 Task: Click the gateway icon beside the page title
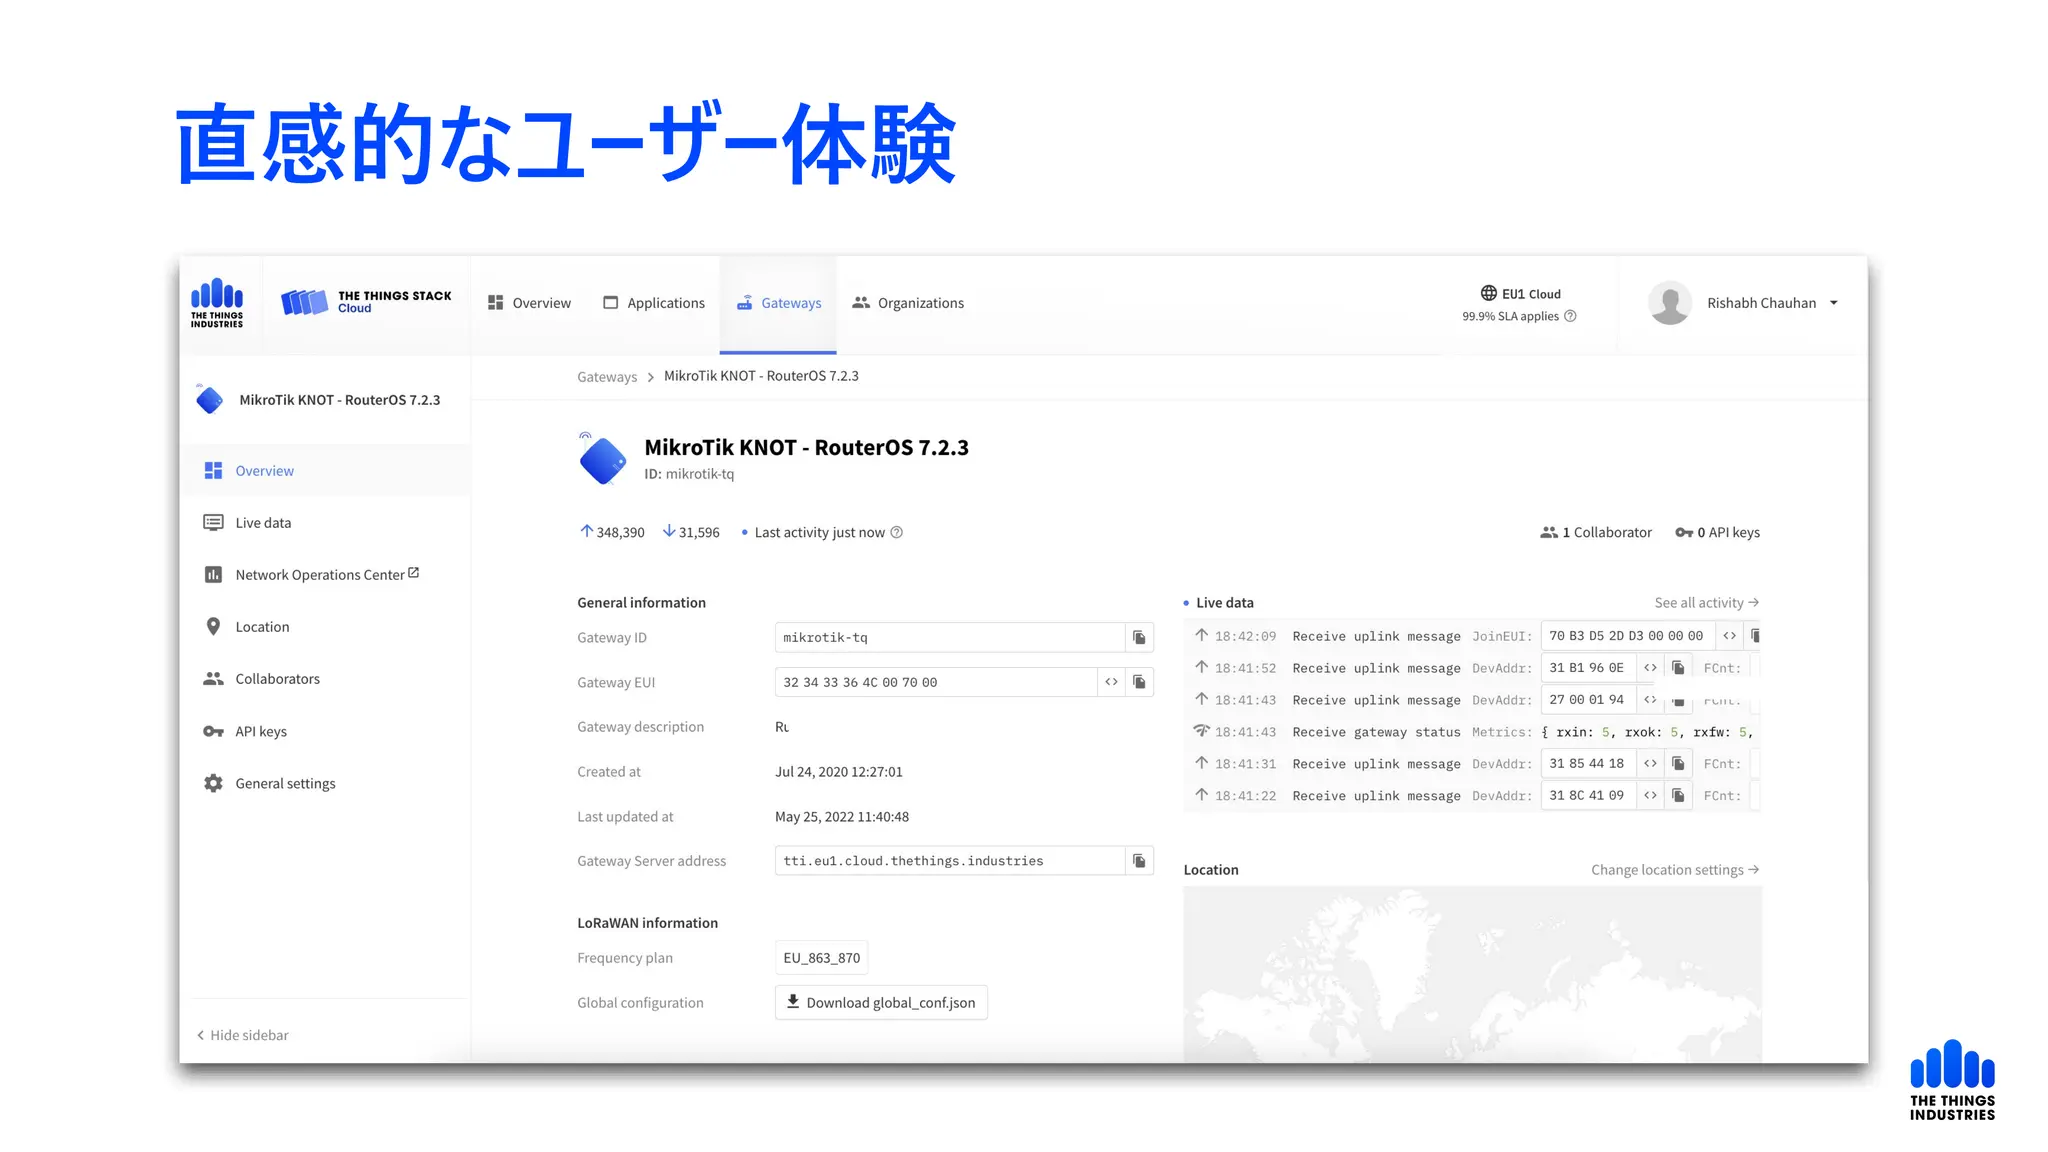coord(603,460)
